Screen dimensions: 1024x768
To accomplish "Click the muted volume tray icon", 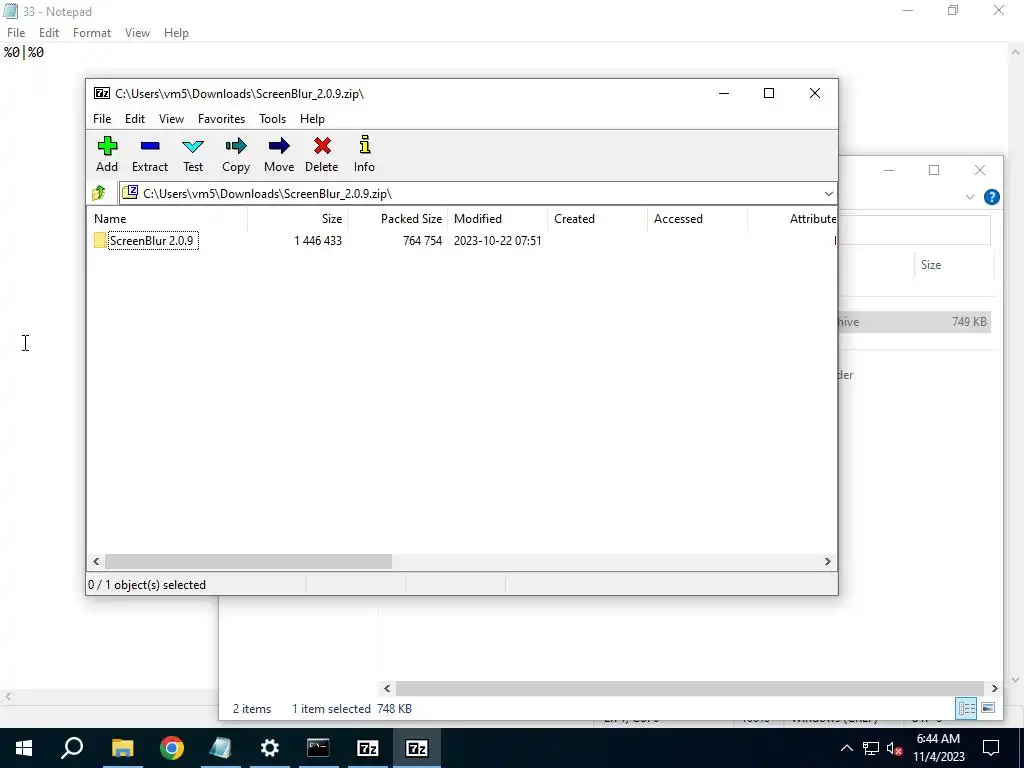I will (x=895, y=748).
